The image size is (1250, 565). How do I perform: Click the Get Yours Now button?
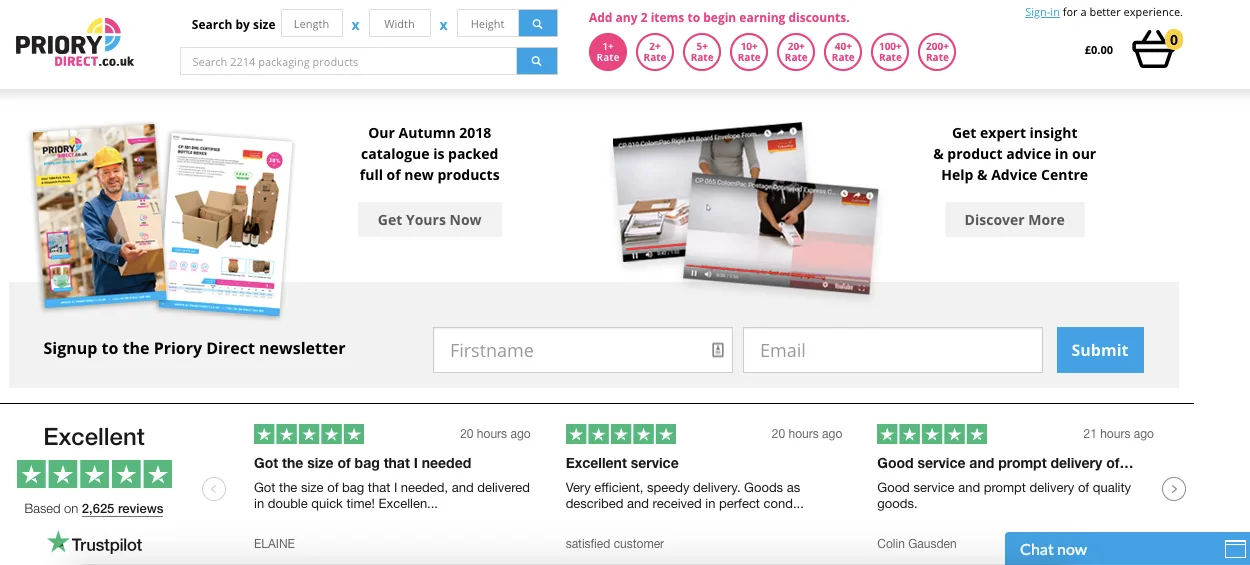point(430,220)
